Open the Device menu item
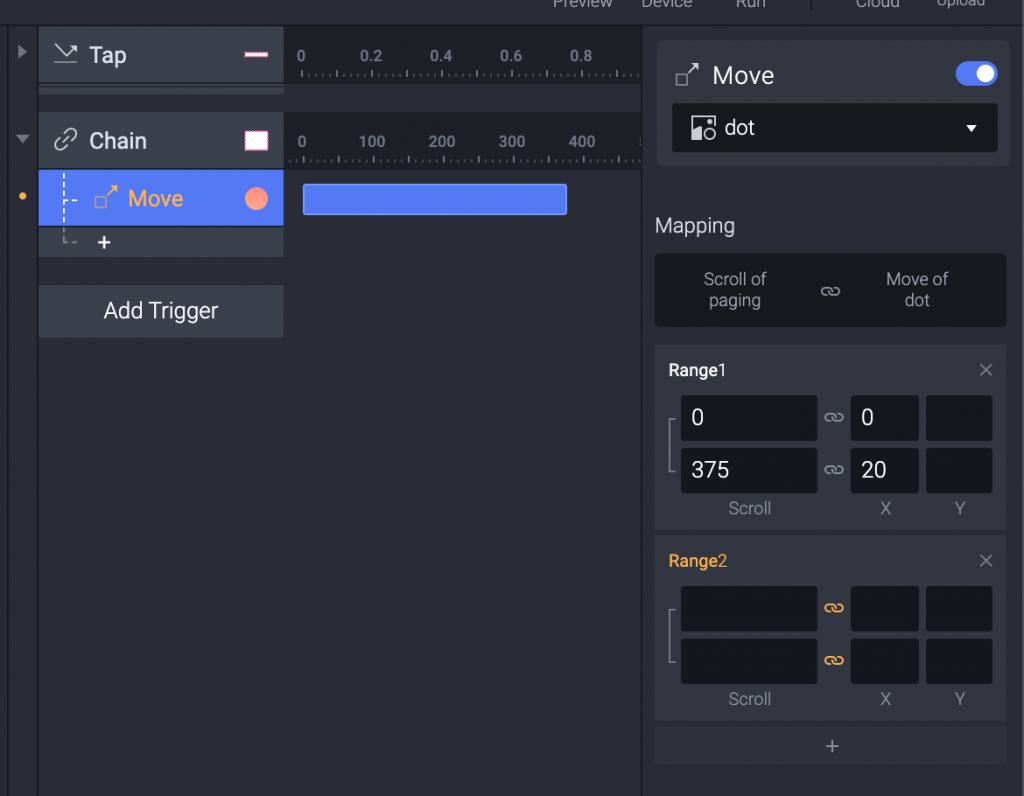 point(666,3)
